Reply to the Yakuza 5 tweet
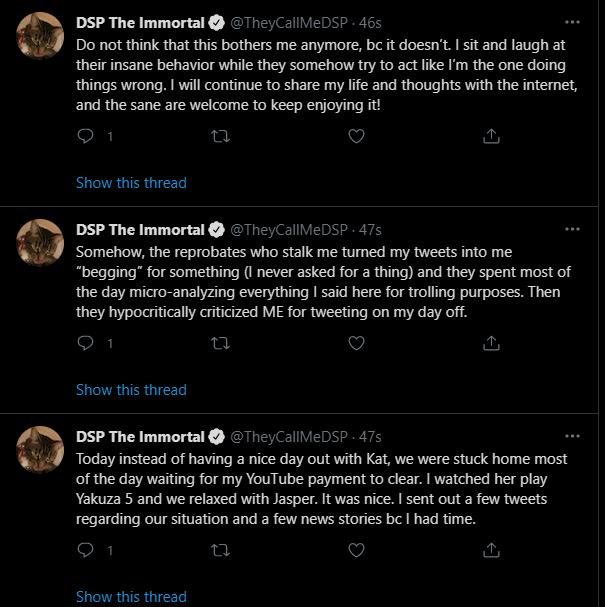 [85, 550]
